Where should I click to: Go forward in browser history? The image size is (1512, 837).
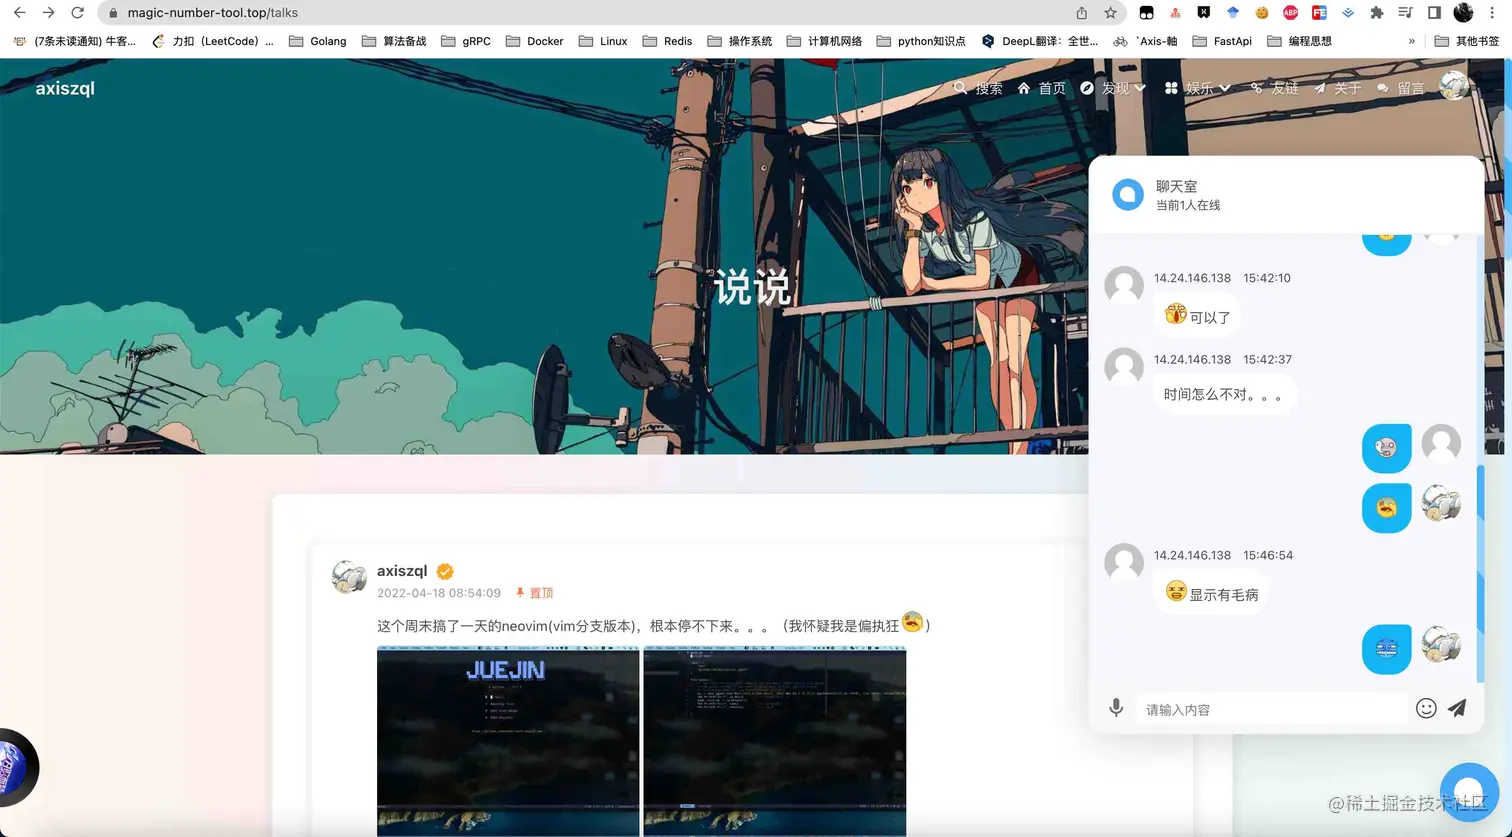(48, 13)
